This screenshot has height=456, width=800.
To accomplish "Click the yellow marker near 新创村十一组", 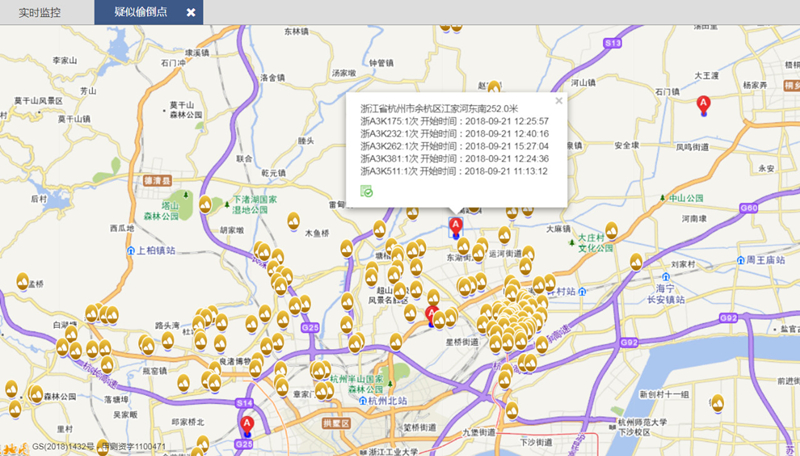I will (716, 403).
